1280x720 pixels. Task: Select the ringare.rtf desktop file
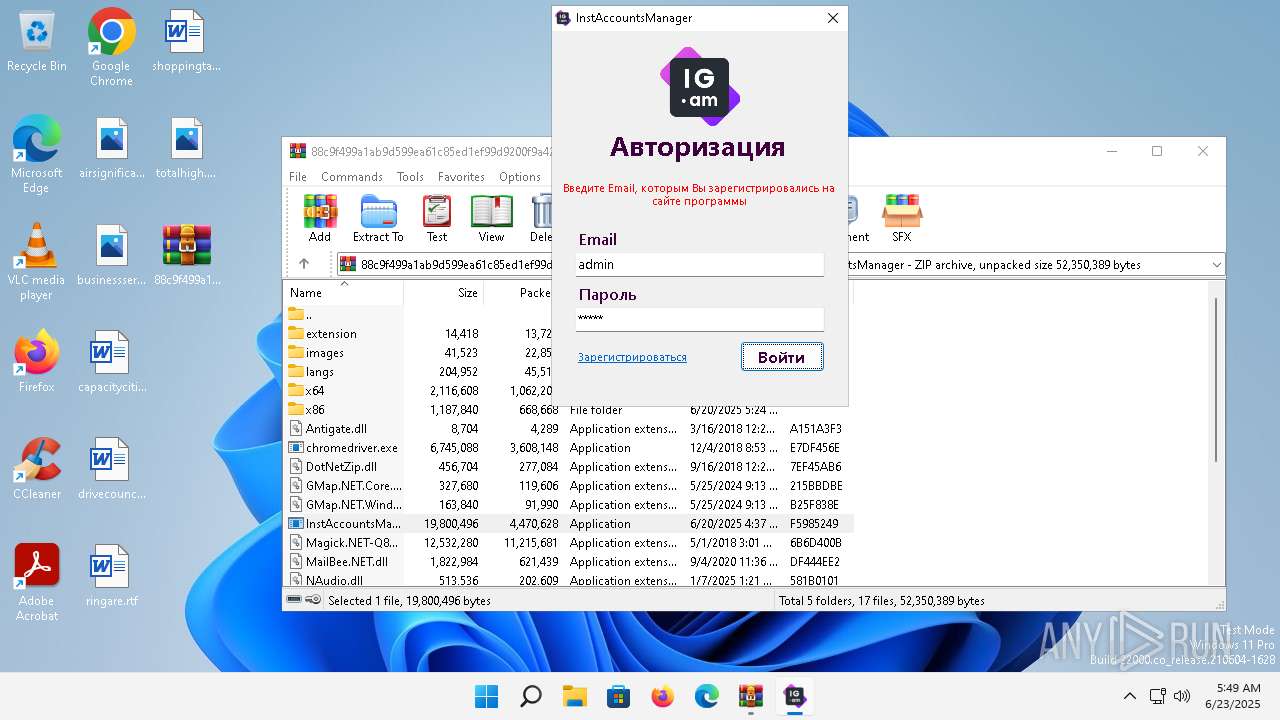point(111,576)
